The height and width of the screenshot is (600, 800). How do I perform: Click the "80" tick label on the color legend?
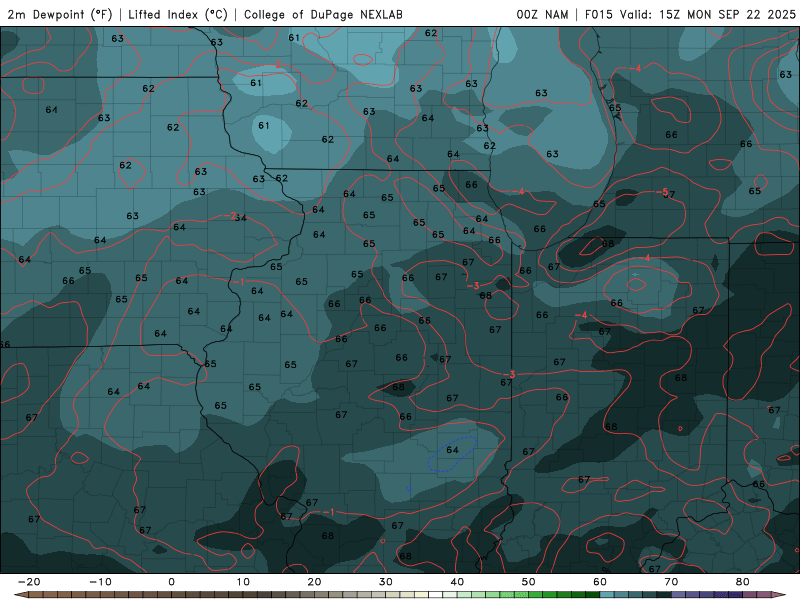(743, 582)
